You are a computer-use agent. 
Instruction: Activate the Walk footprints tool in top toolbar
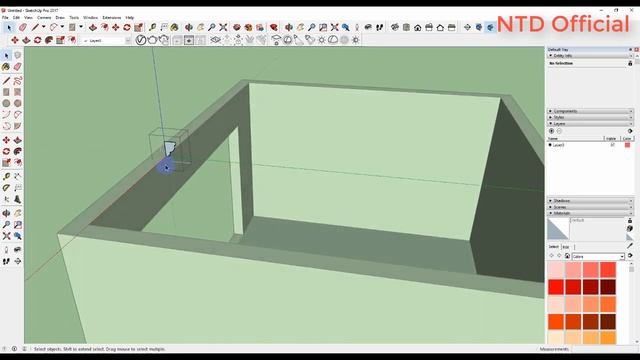tap(380, 28)
